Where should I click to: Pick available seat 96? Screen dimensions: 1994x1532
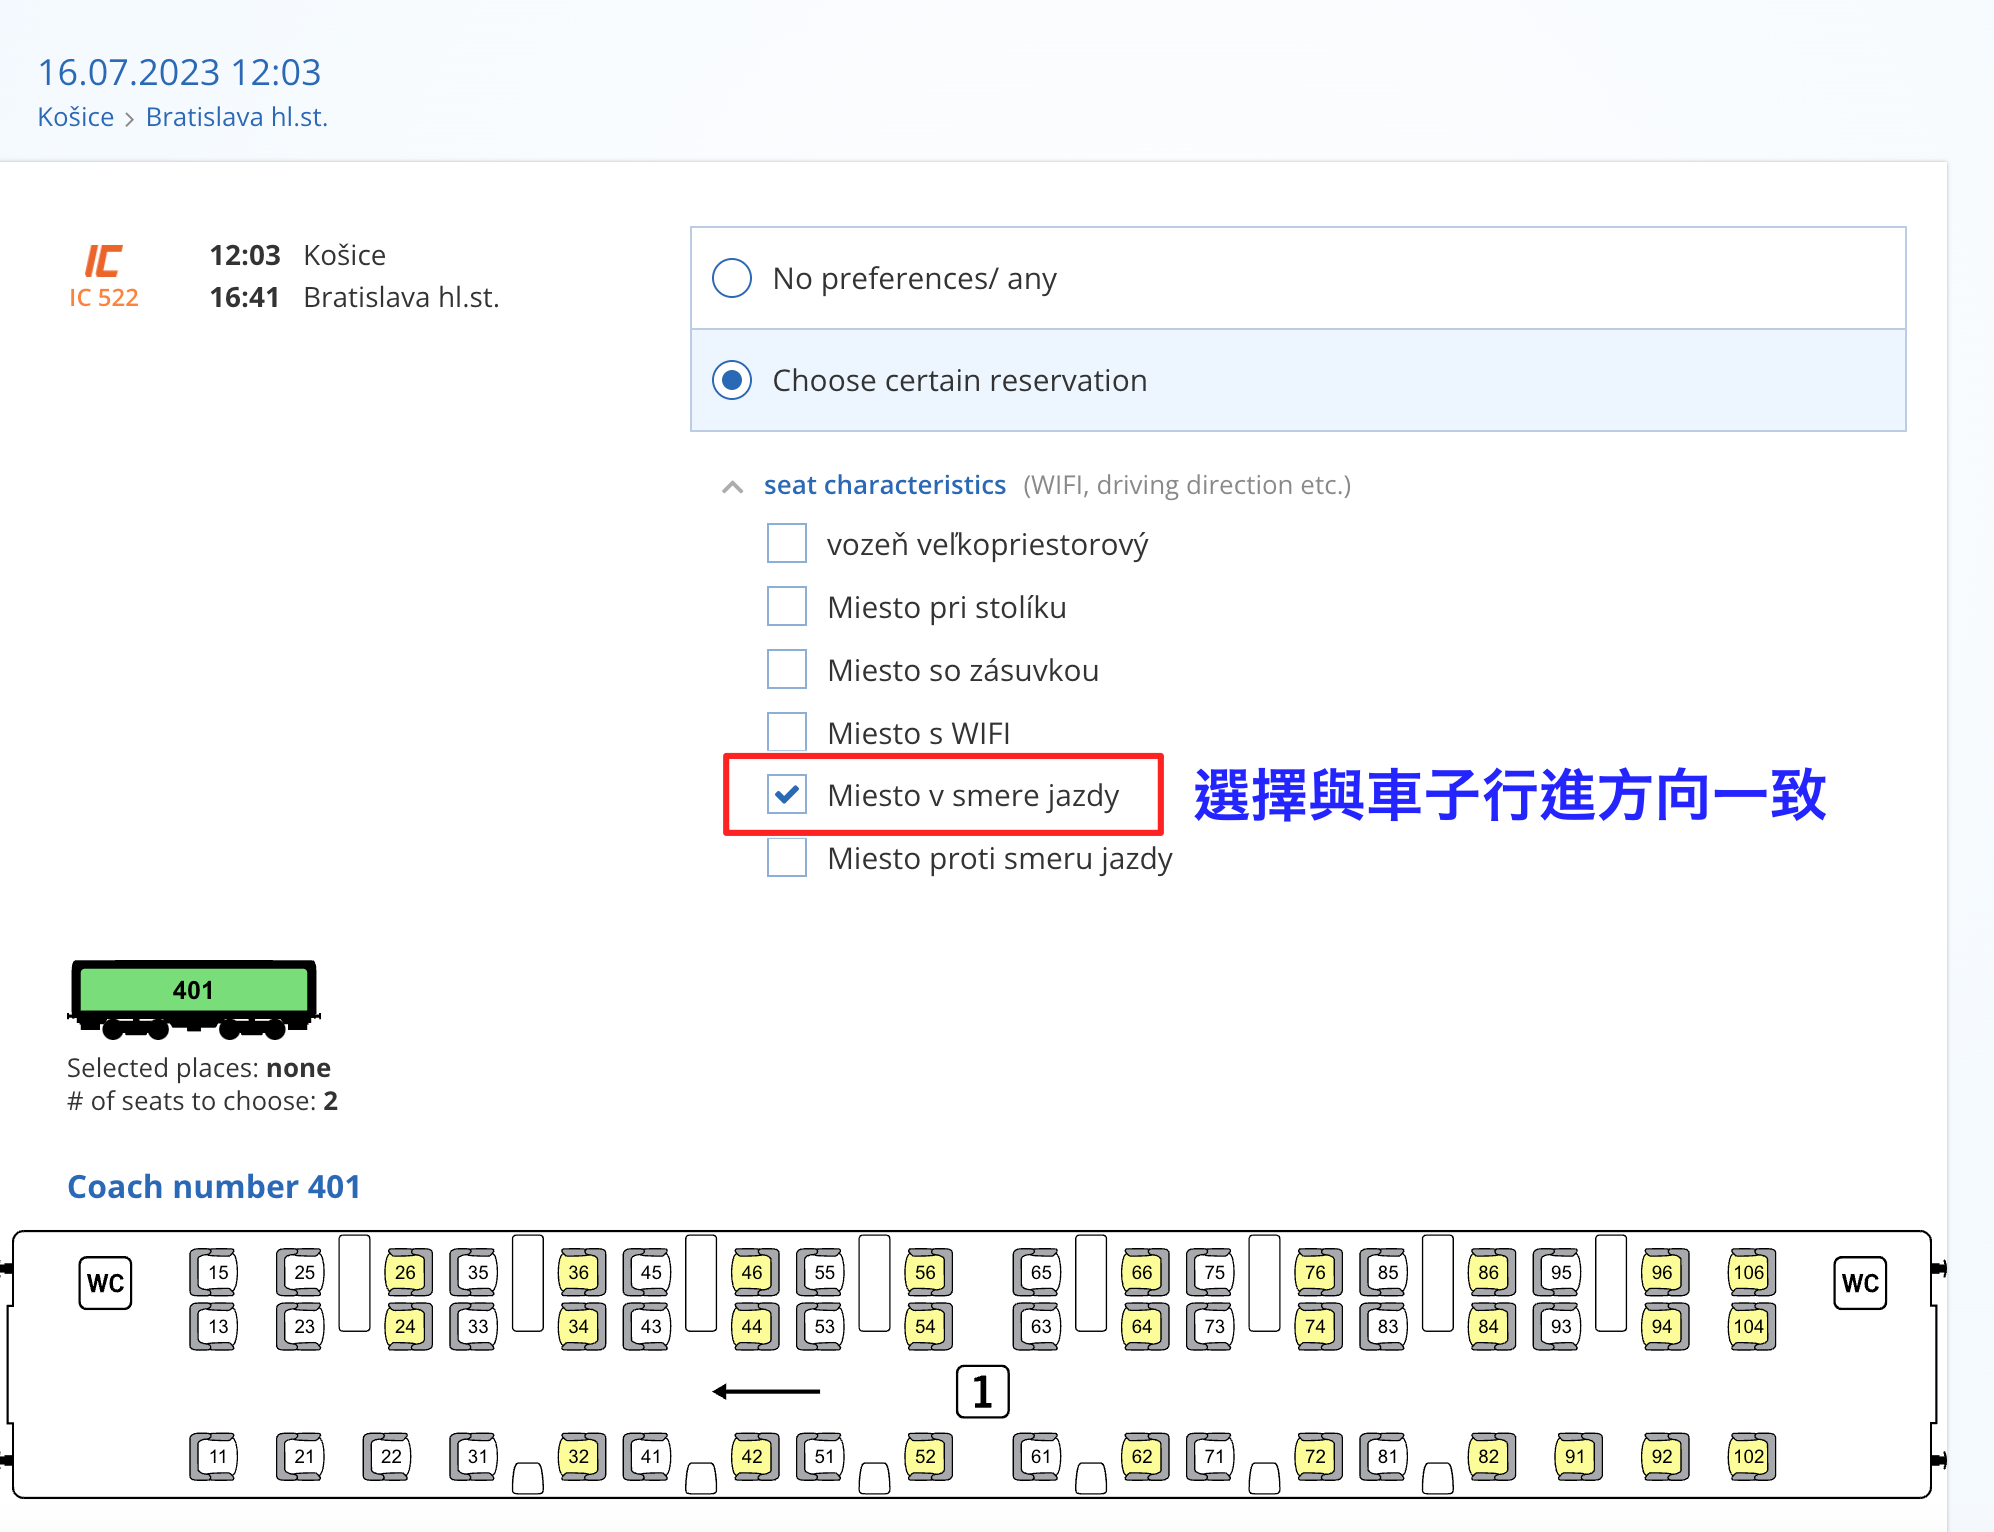(1664, 1272)
